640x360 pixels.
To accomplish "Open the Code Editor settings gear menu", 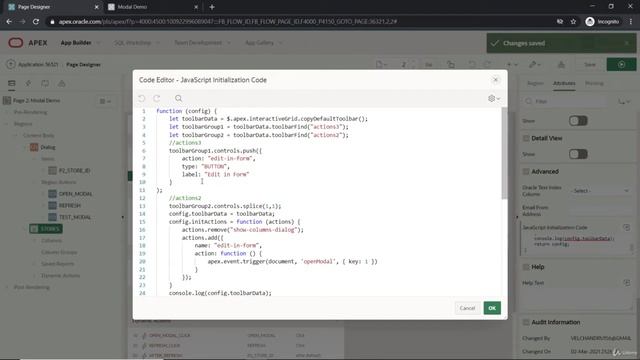I will coord(493,98).
